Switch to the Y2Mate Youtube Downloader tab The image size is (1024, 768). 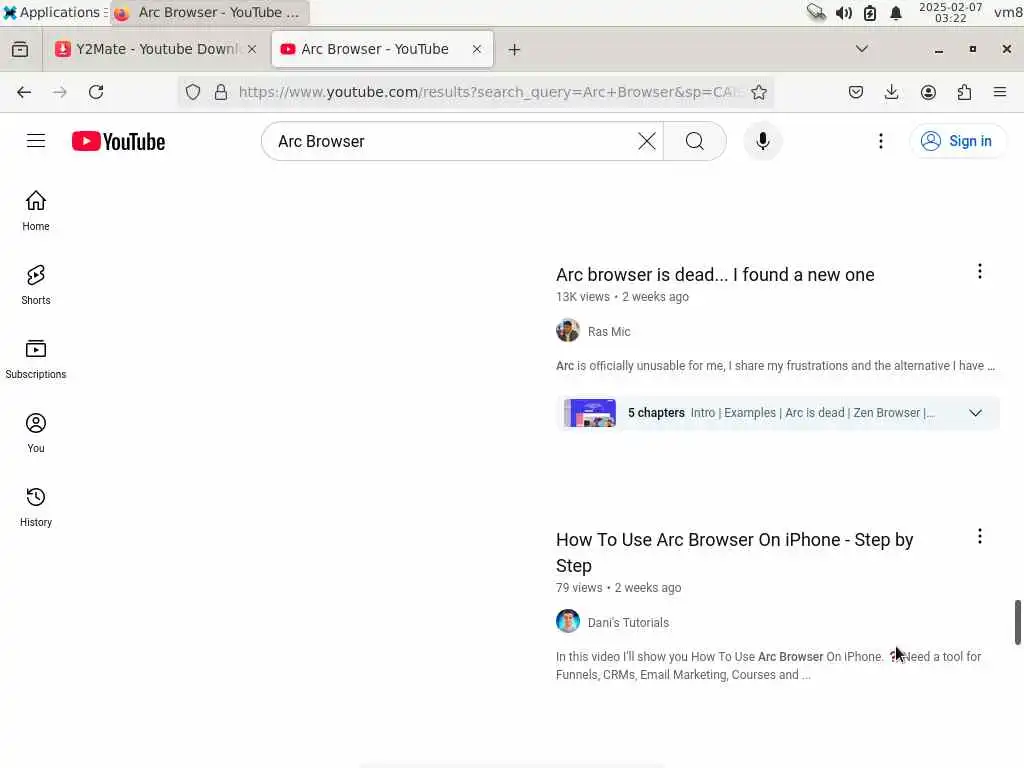tap(155, 50)
